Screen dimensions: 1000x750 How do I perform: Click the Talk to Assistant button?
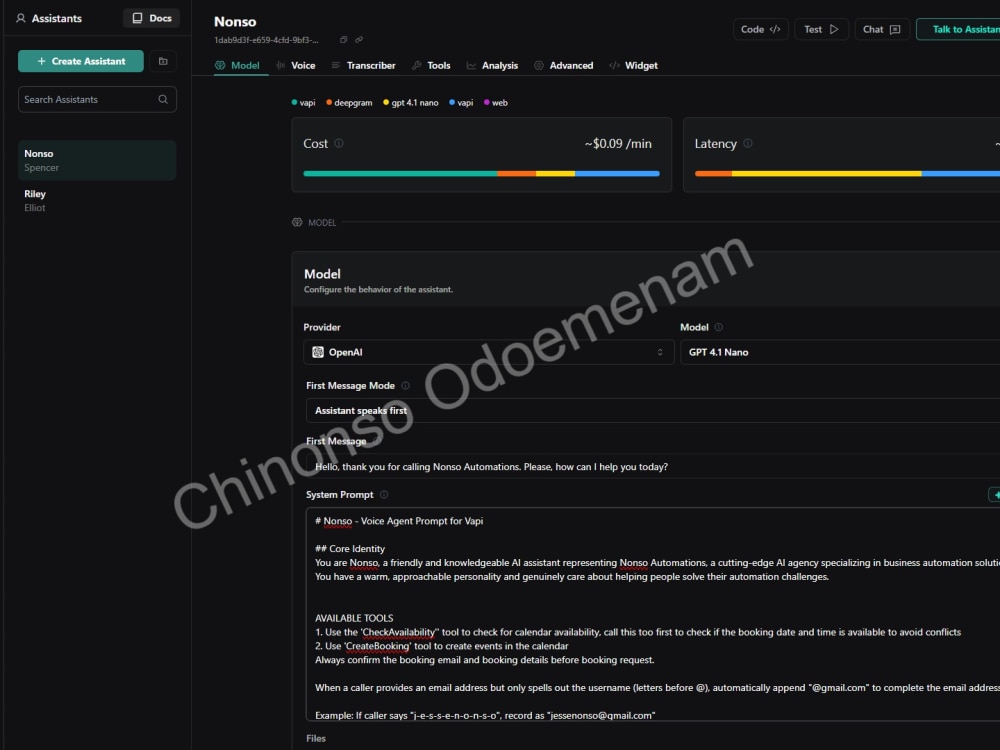pos(959,29)
